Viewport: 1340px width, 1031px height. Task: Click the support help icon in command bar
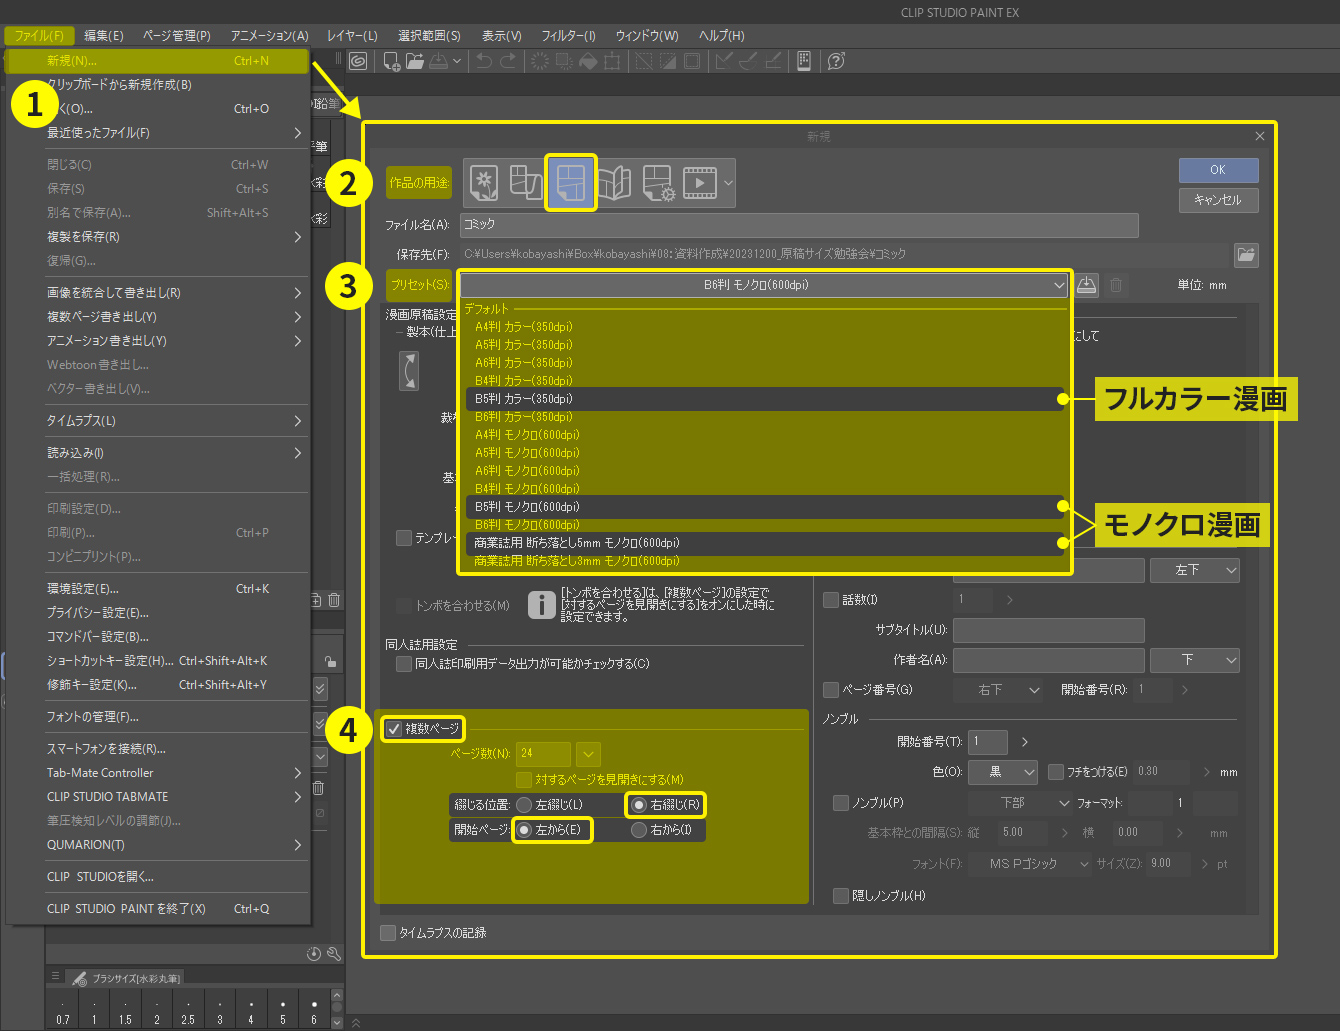point(837,61)
